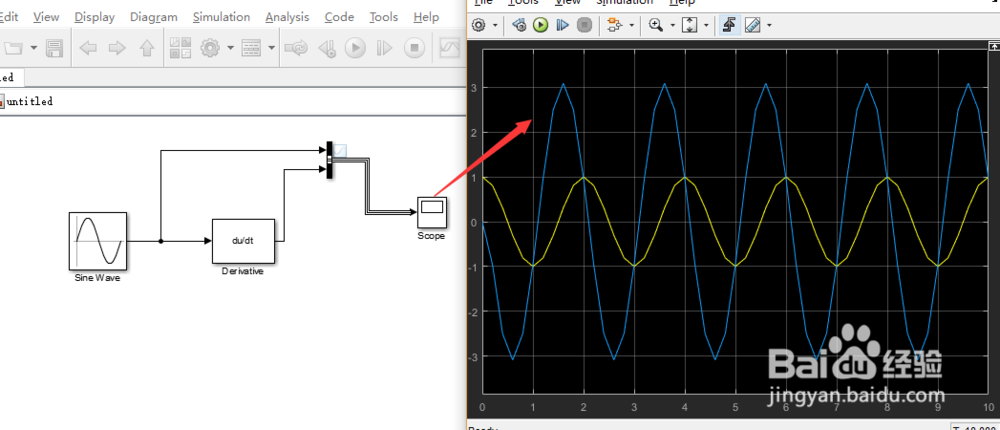Expand the open-file dropdown arrow
Screen dimensions: 1000x430
pyautogui.click(x=34, y=48)
